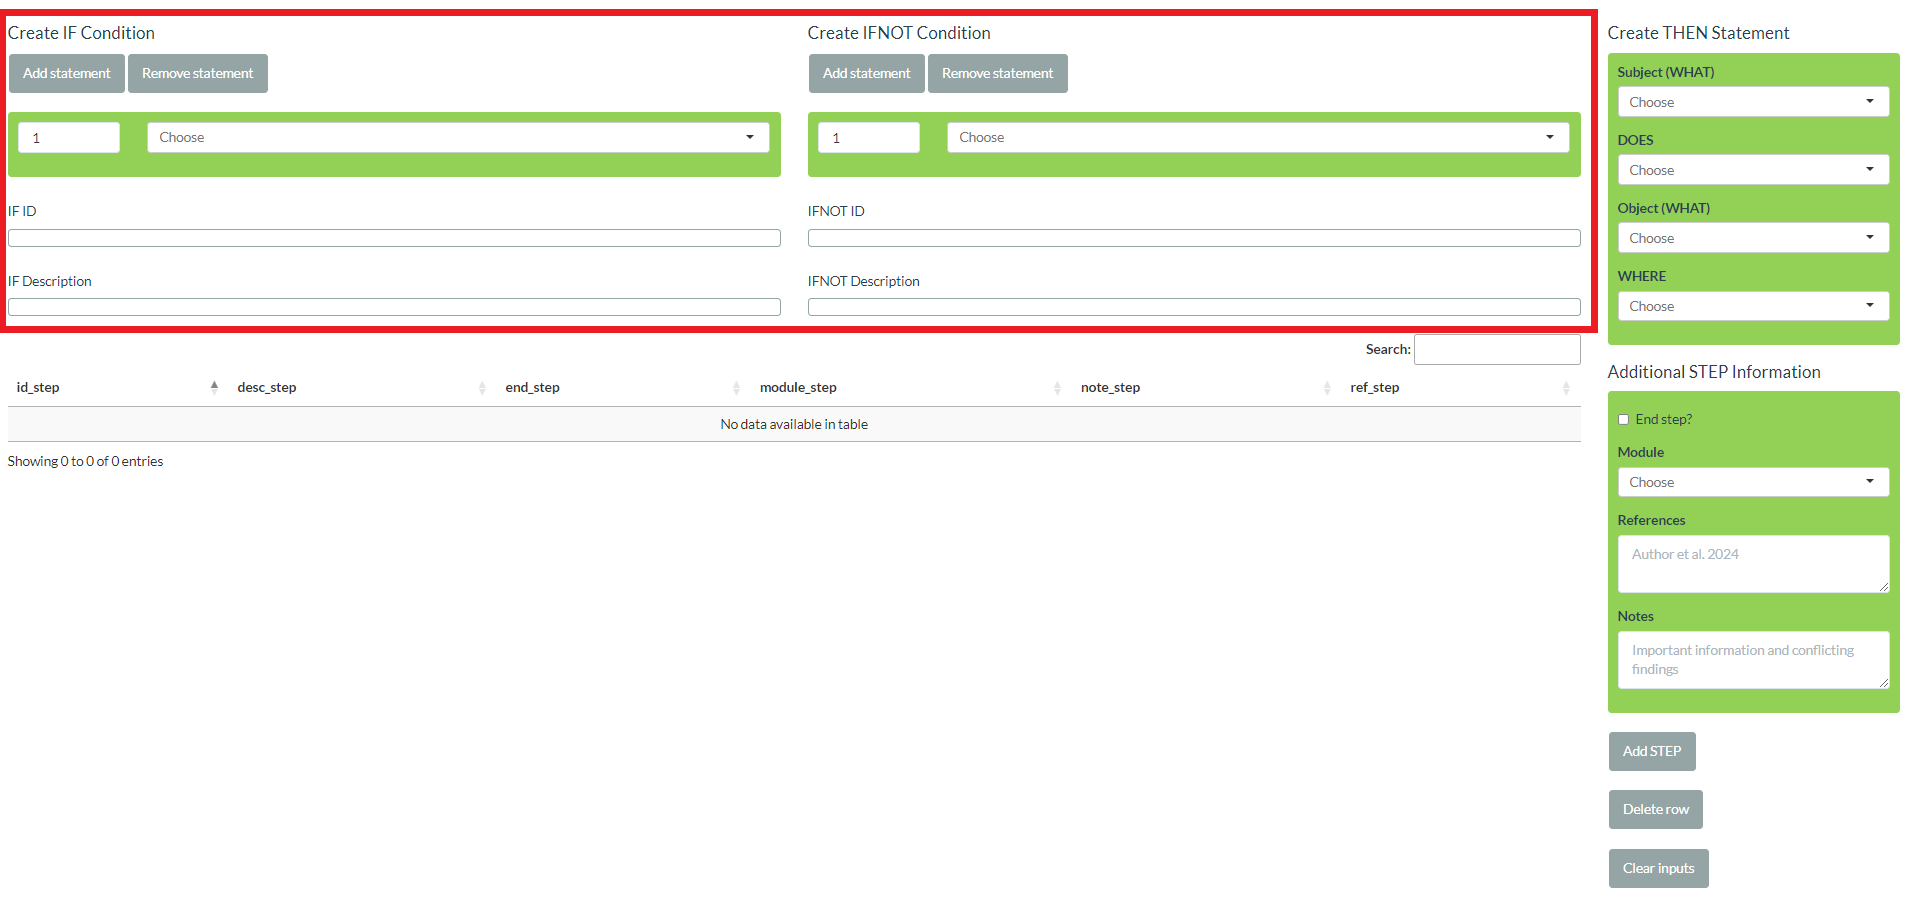Image resolution: width=1906 pixels, height=897 pixels.
Task: Open the IF Condition Choose dropdown
Action: (457, 138)
